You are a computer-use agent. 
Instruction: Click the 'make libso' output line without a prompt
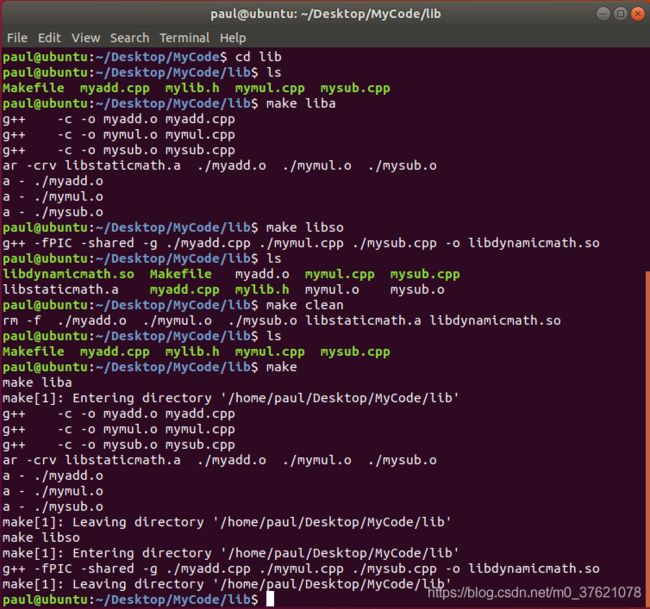41,537
